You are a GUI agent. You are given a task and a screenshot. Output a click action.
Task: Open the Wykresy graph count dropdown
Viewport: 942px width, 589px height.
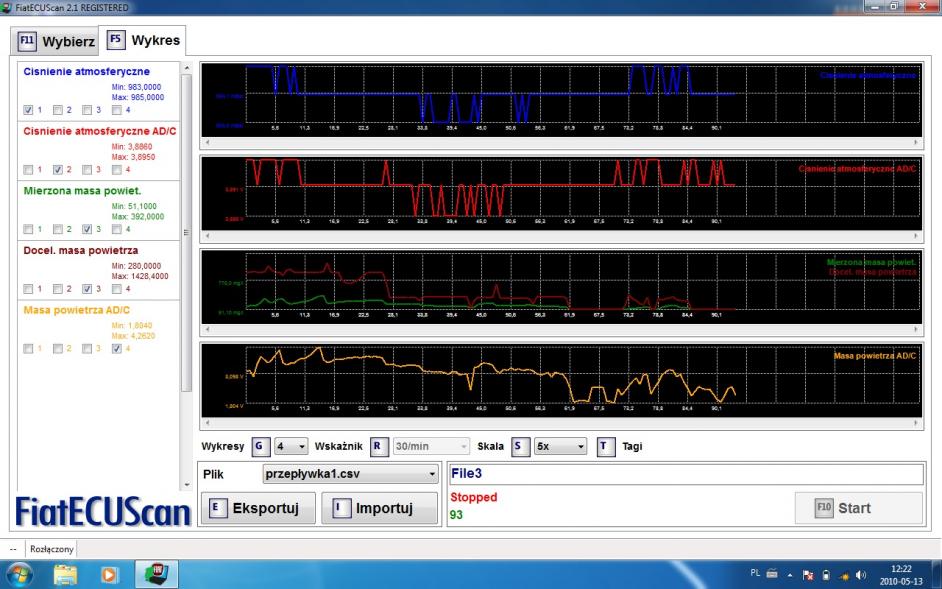point(291,446)
